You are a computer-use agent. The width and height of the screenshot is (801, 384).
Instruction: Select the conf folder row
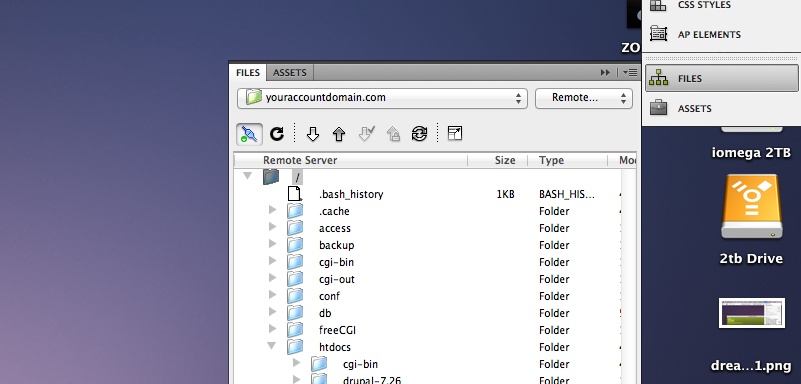point(427,296)
